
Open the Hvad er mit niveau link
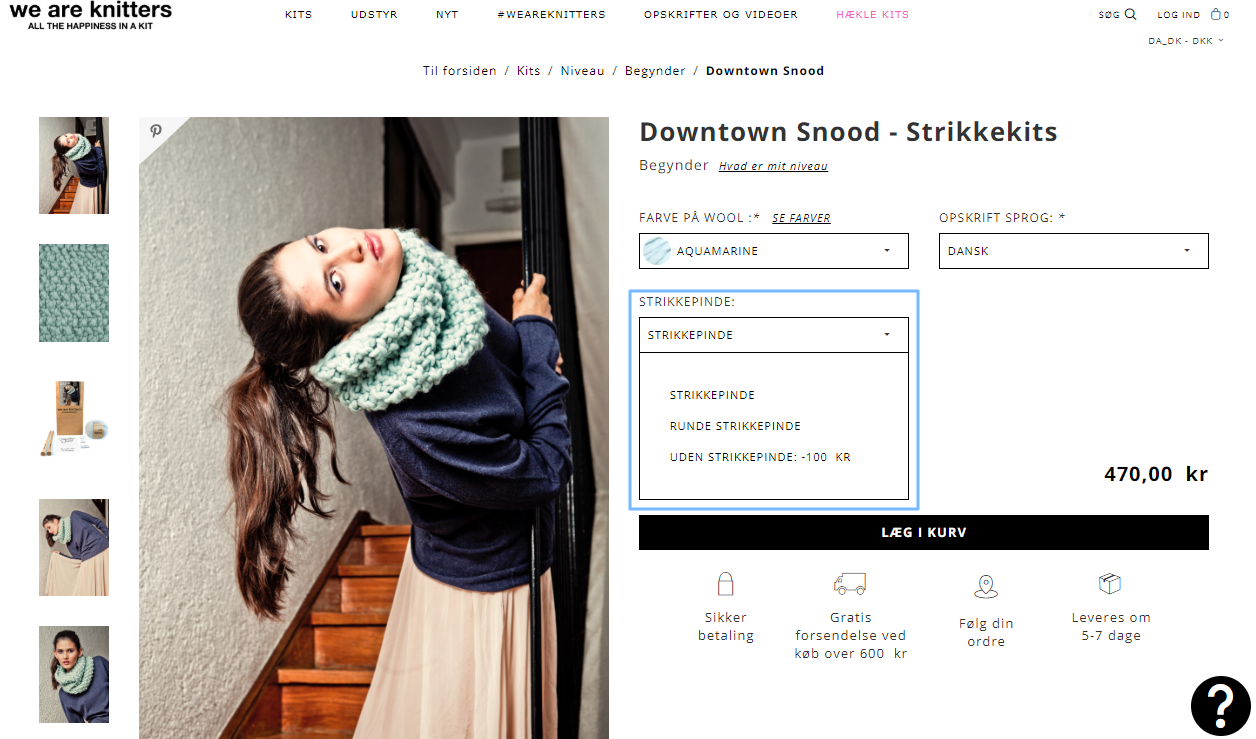pos(773,166)
